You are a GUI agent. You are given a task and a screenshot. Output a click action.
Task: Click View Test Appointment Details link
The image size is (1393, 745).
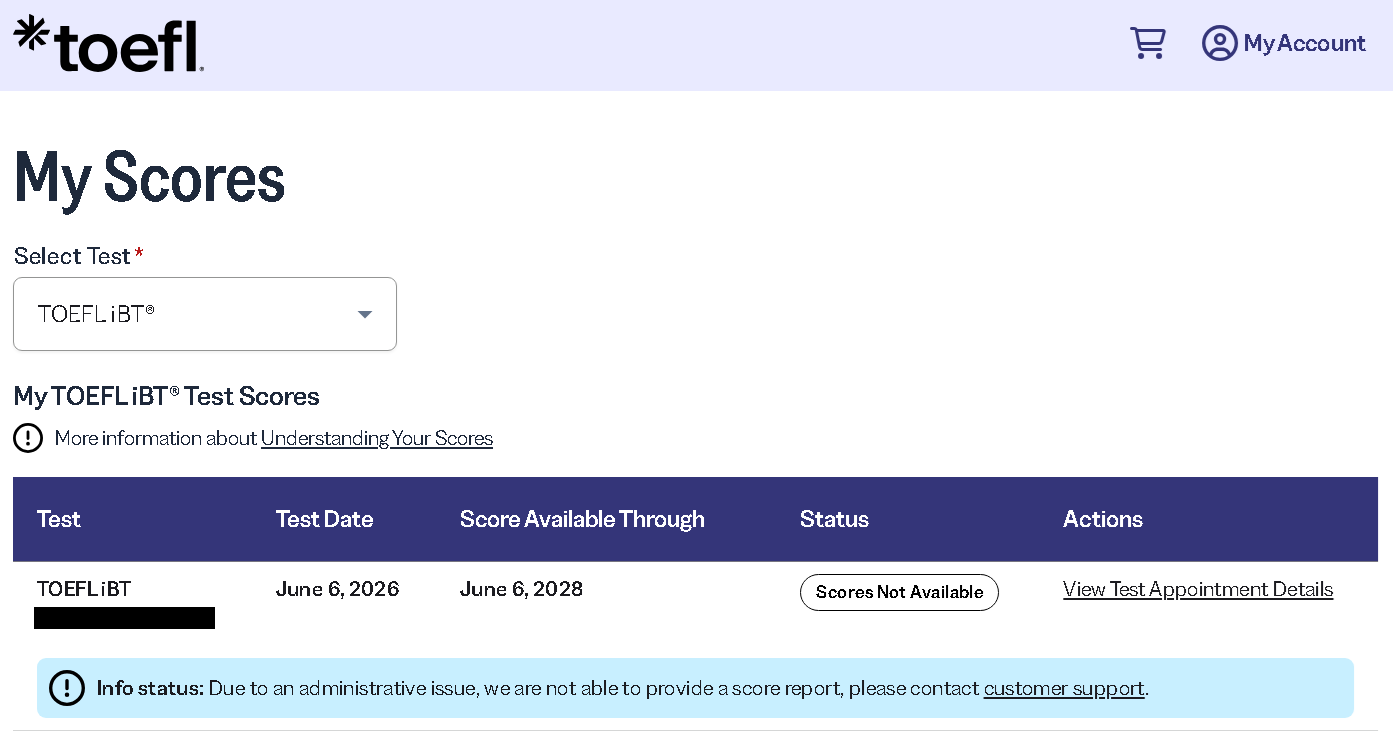[1198, 589]
